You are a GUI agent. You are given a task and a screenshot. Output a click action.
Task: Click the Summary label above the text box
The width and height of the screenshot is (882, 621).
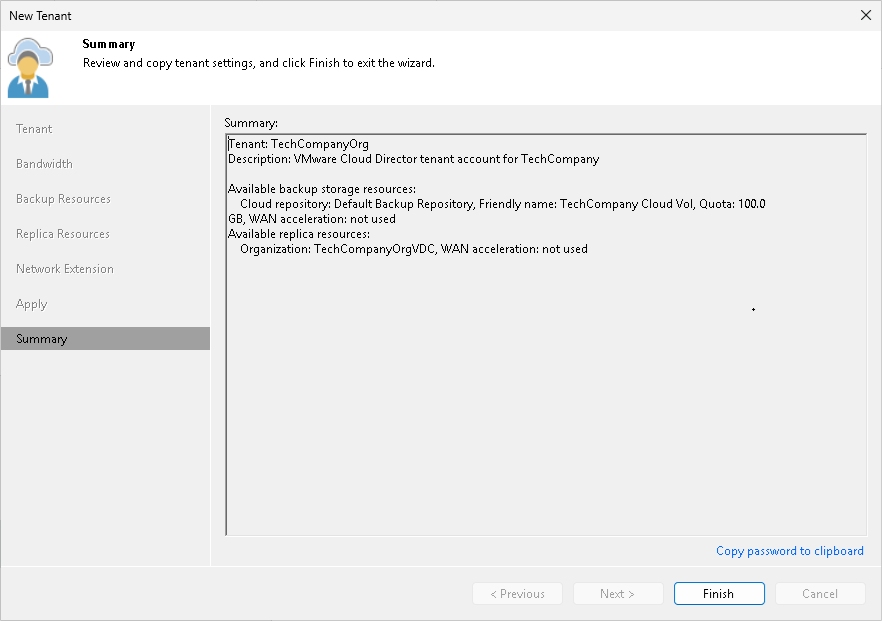click(248, 122)
